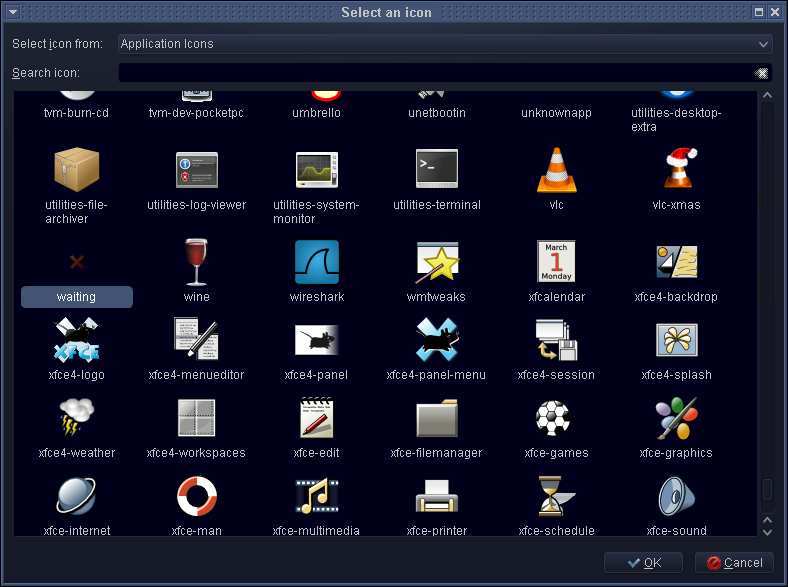Open the window menu in title bar

coord(13,12)
